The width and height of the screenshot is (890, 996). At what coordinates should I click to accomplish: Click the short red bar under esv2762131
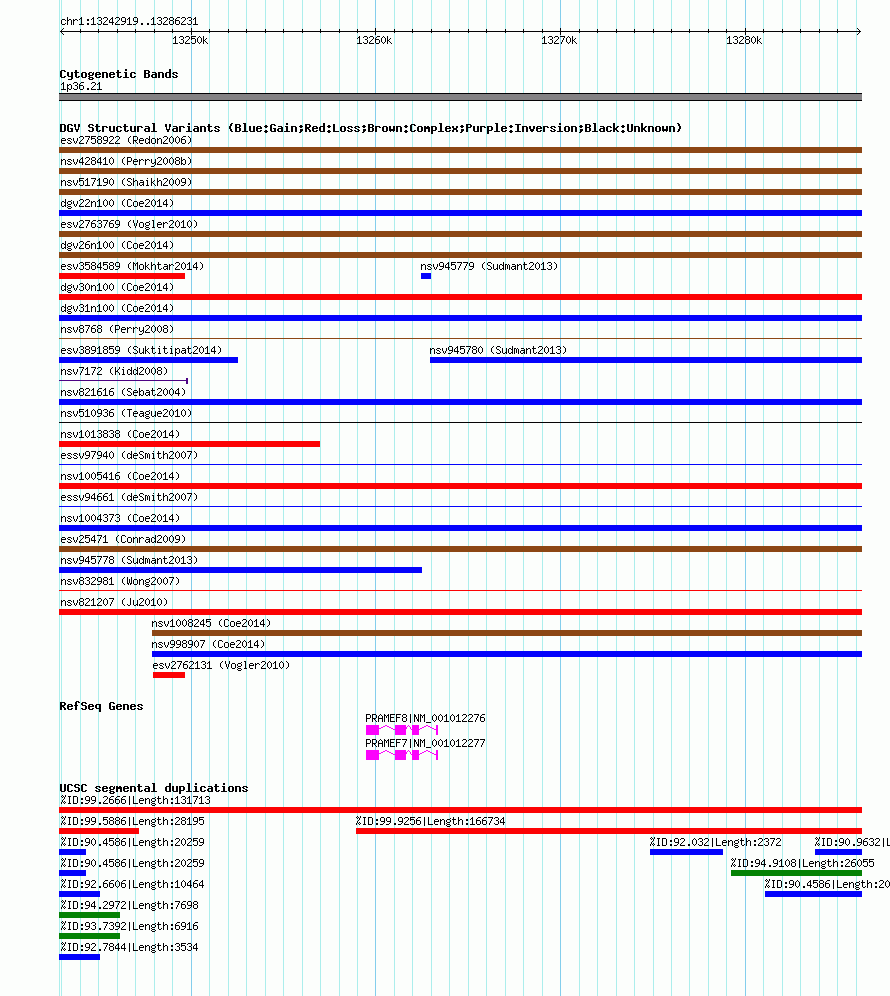click(x=169, y=675)
